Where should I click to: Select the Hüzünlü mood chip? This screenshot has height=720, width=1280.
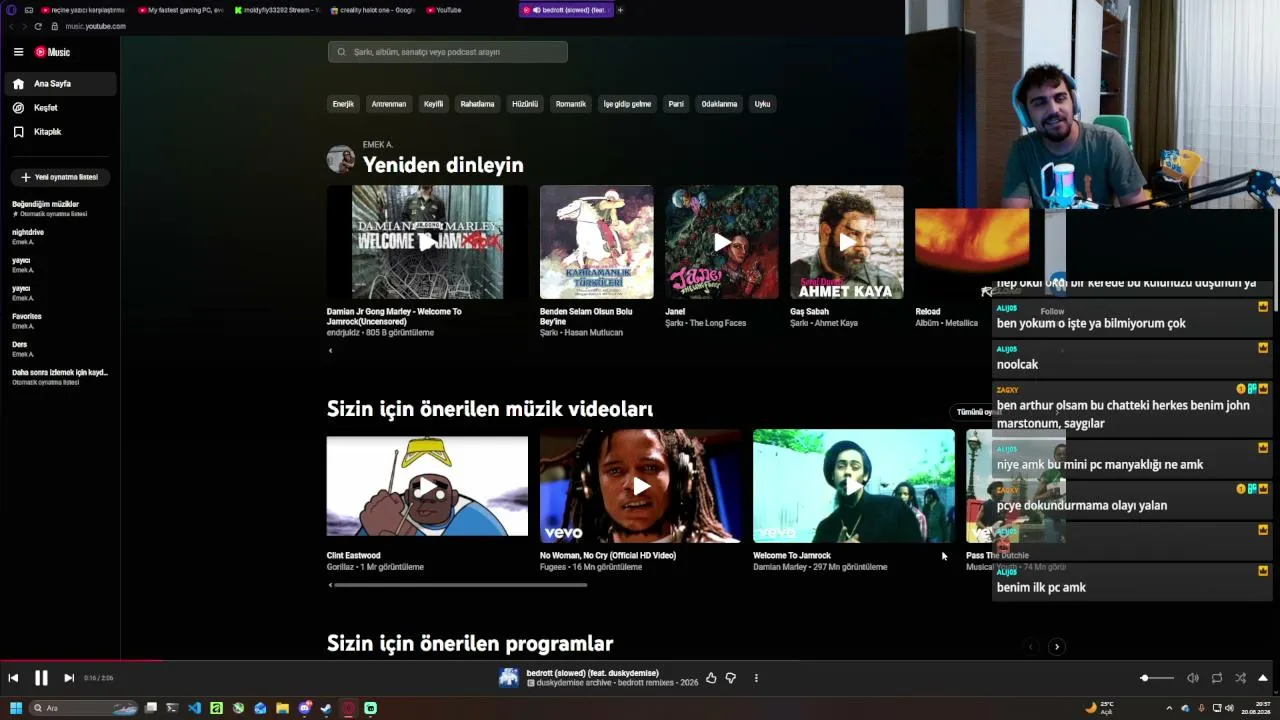525,104
